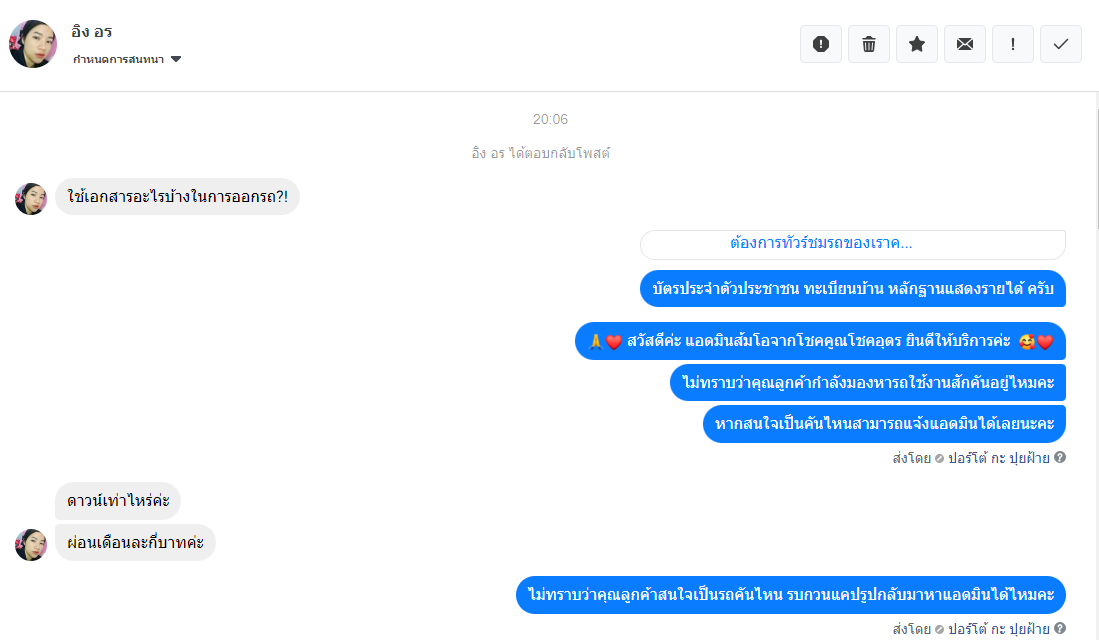Click customer avatar next to ผ่อนเดือนละกี่บาทค่ะ

31,545
